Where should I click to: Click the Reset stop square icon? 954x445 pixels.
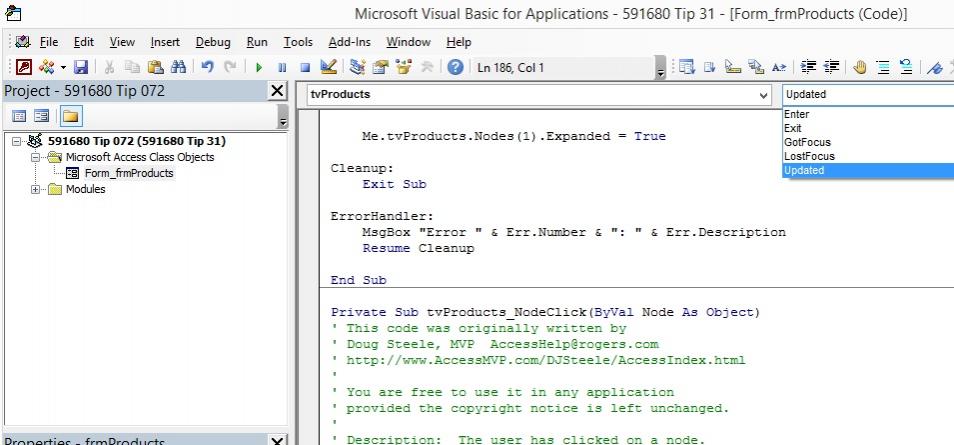(305, 67)
